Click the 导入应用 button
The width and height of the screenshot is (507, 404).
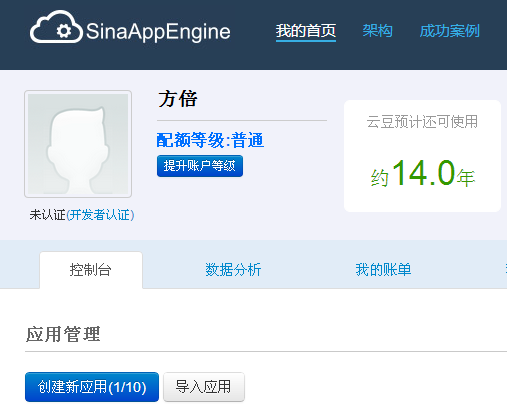pyautogui.click(x=204, y=387)
